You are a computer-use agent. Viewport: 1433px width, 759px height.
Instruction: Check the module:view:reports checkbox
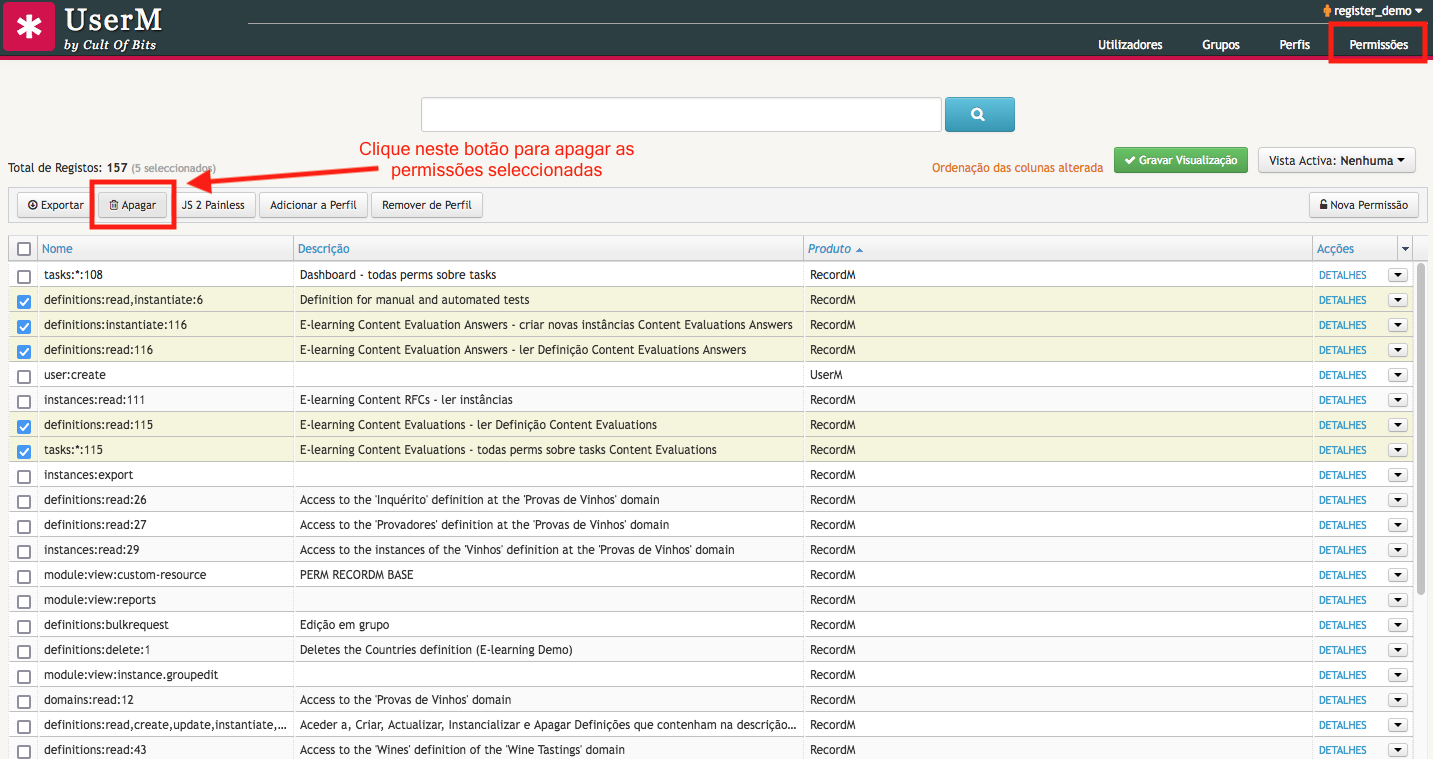coord(24,601)
